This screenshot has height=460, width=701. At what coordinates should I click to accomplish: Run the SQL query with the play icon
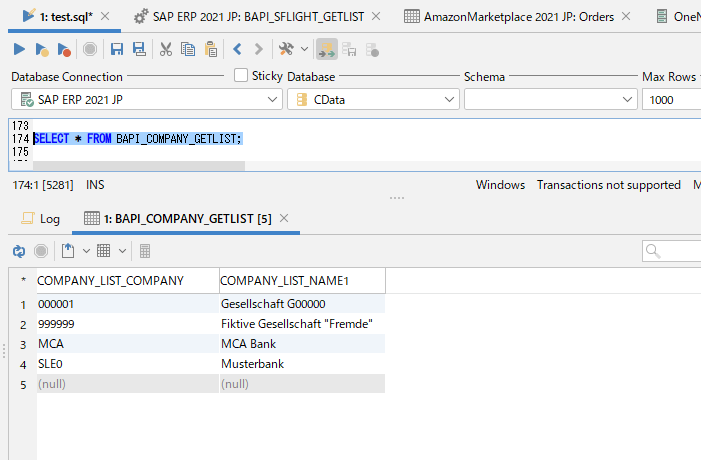19,49
